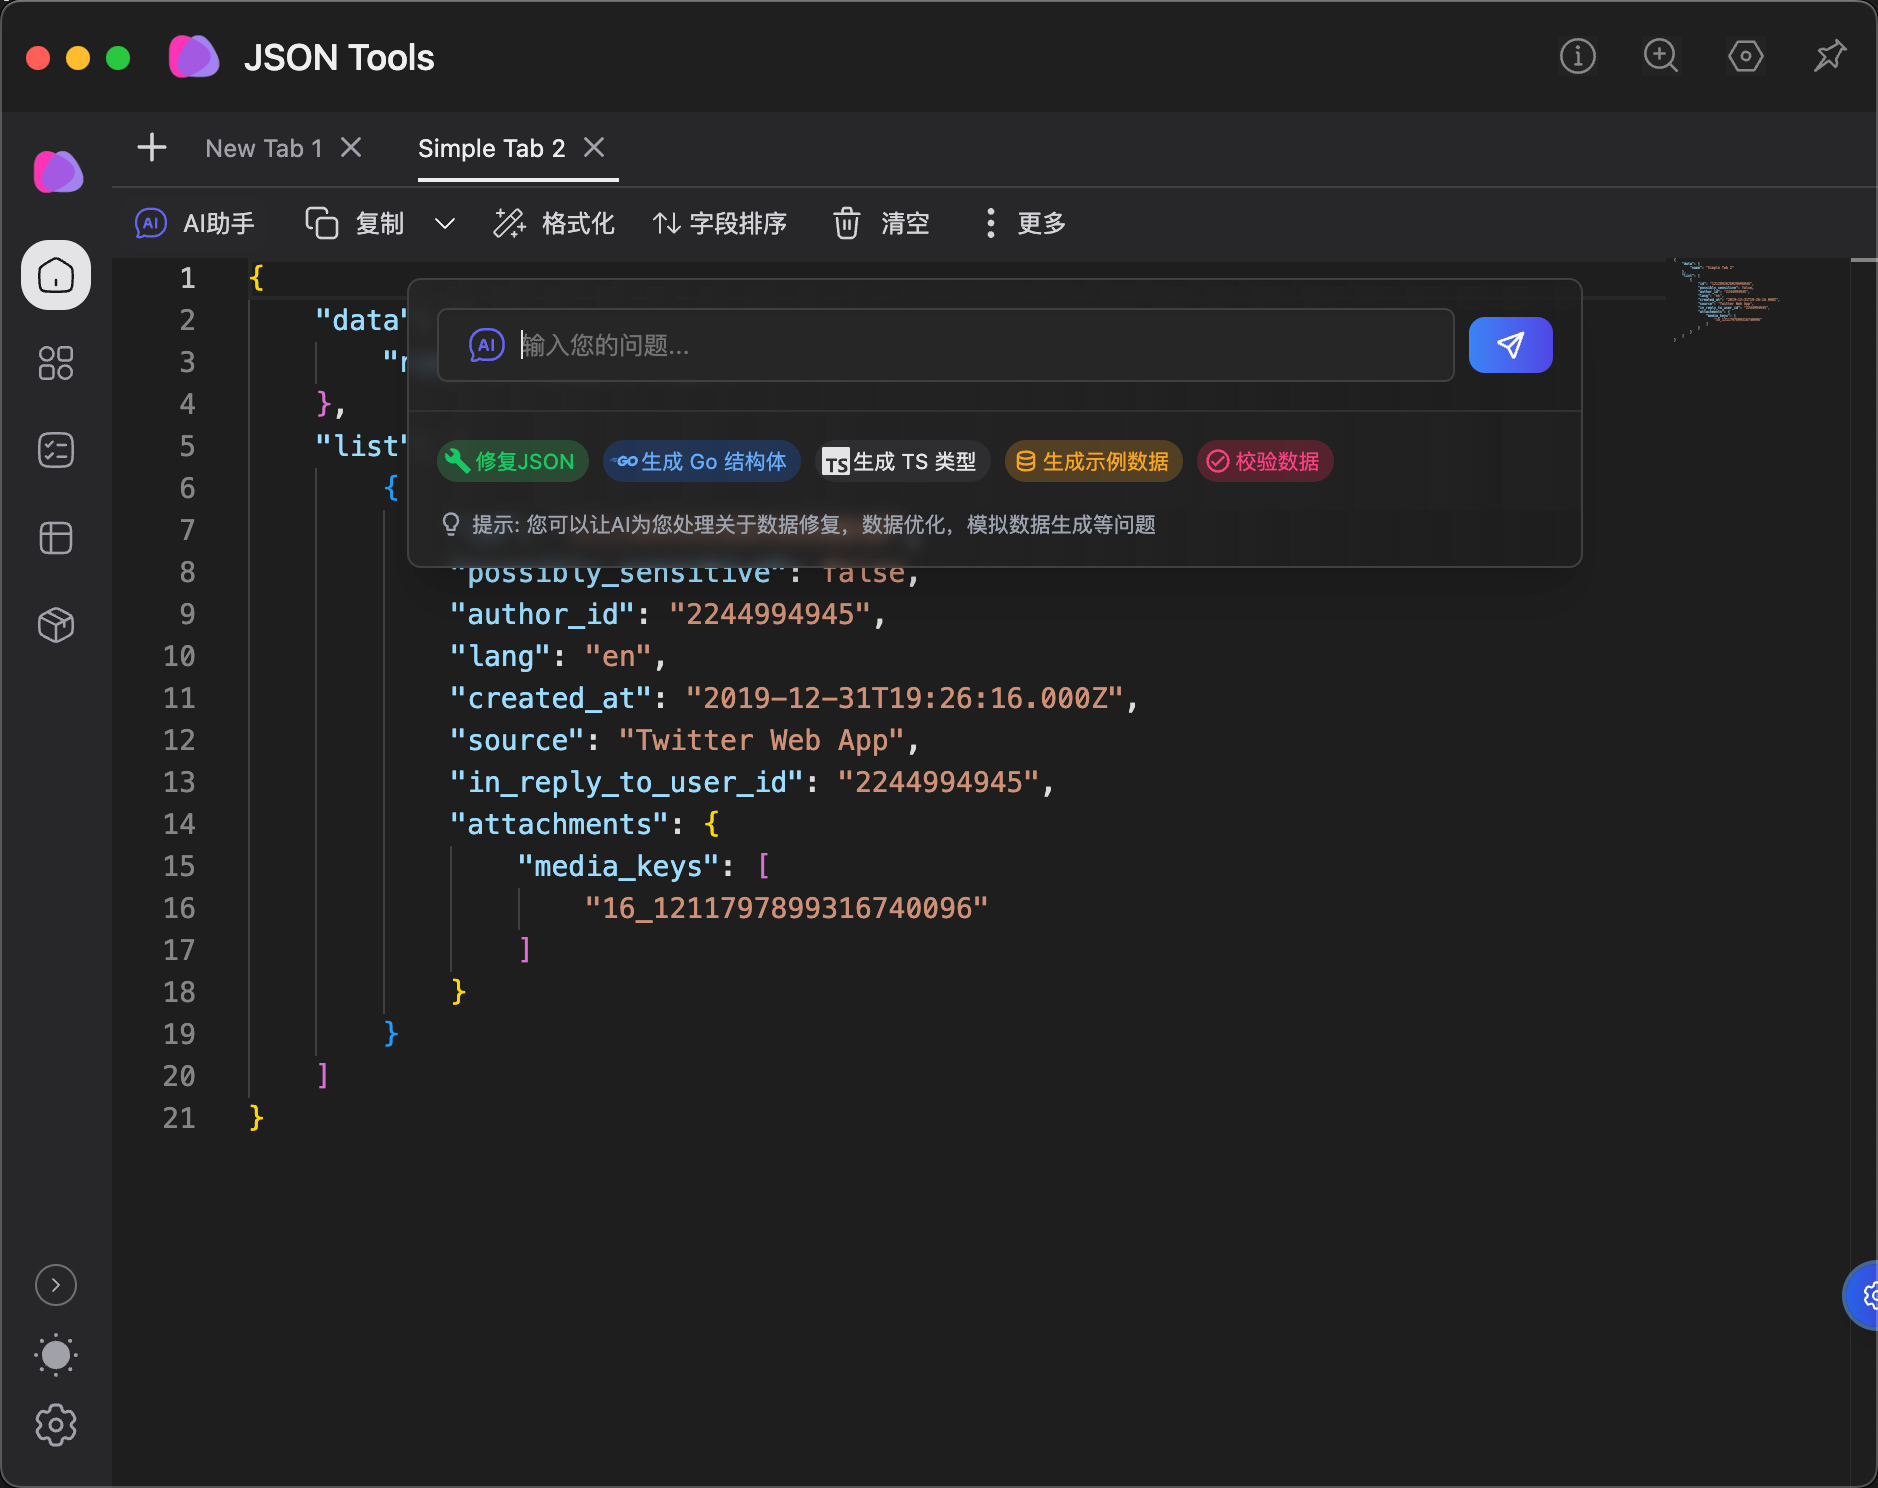Switch to New Tab 1
Image resolution: width=1878 pixels, height=1488 pixels.
(x=264, y=148)
